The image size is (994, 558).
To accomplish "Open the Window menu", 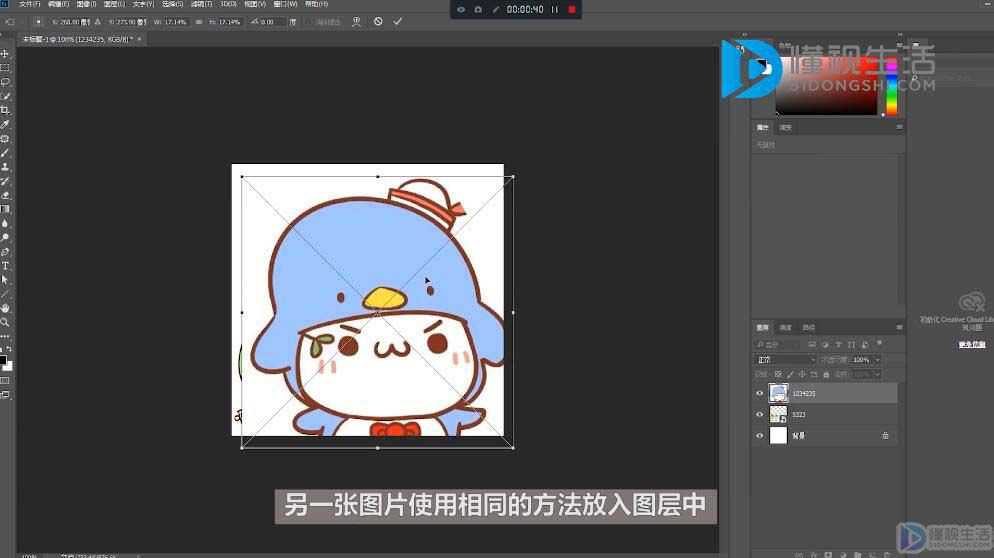I will click(x=285, y=4).
